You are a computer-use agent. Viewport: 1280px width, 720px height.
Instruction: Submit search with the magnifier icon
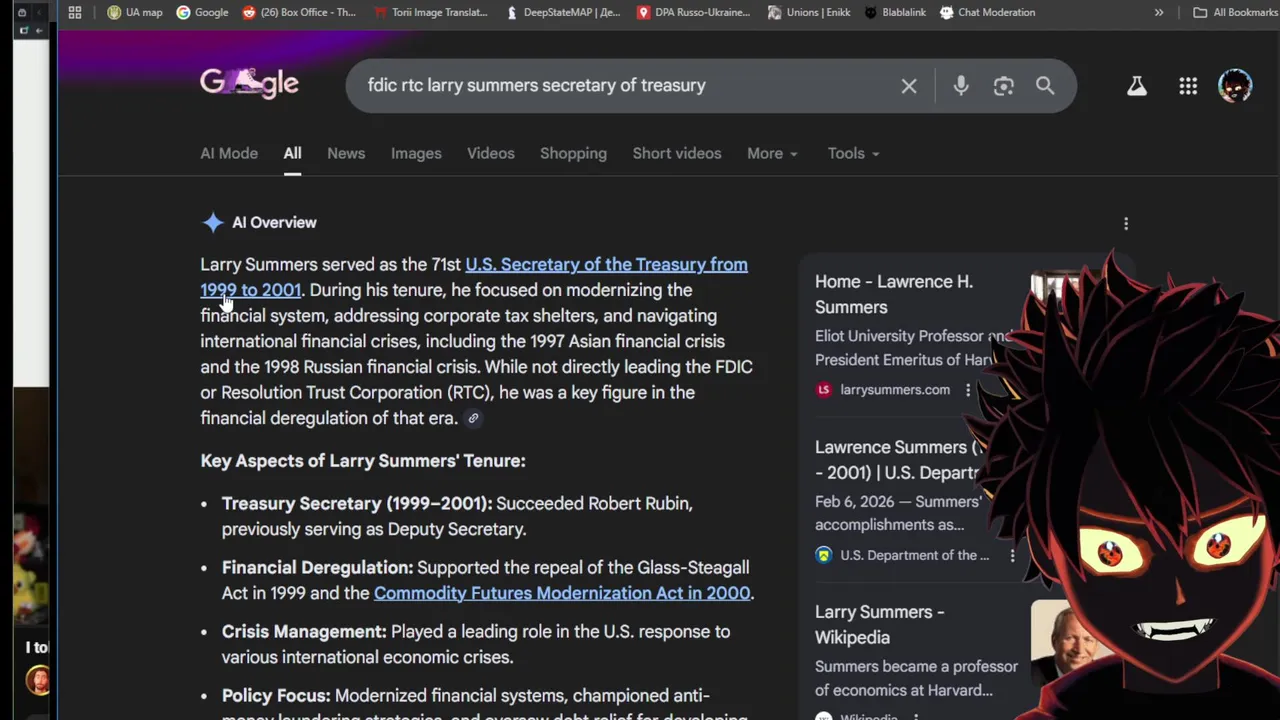coord(1045,86)
